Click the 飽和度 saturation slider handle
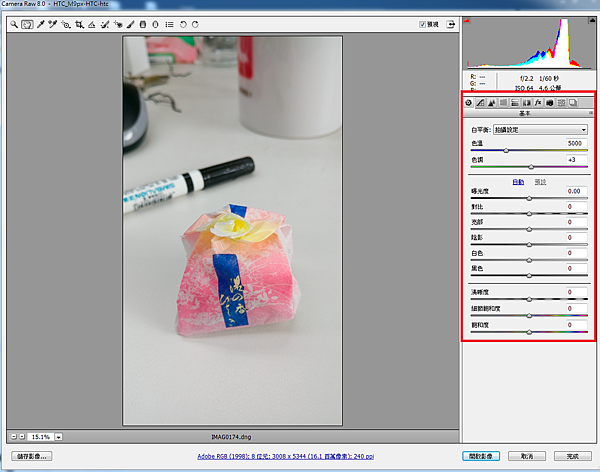The image size is (600, 472). pos(529,332)
